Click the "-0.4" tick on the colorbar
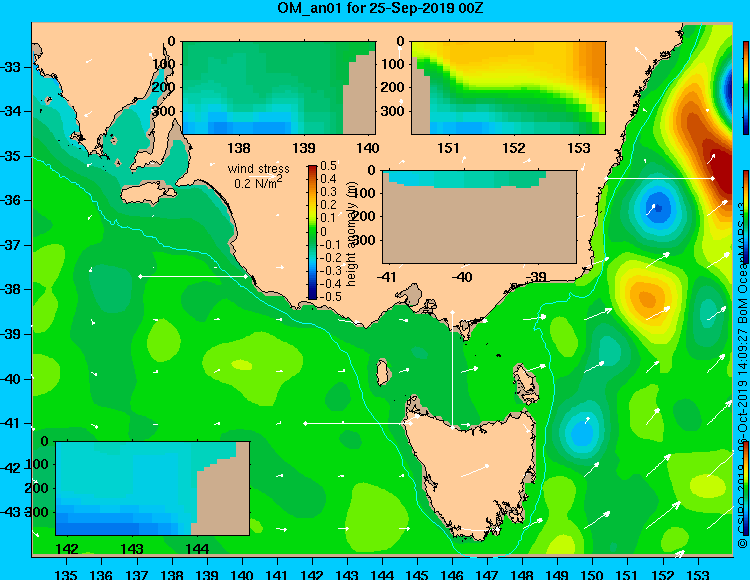 (x=330, y=284)
